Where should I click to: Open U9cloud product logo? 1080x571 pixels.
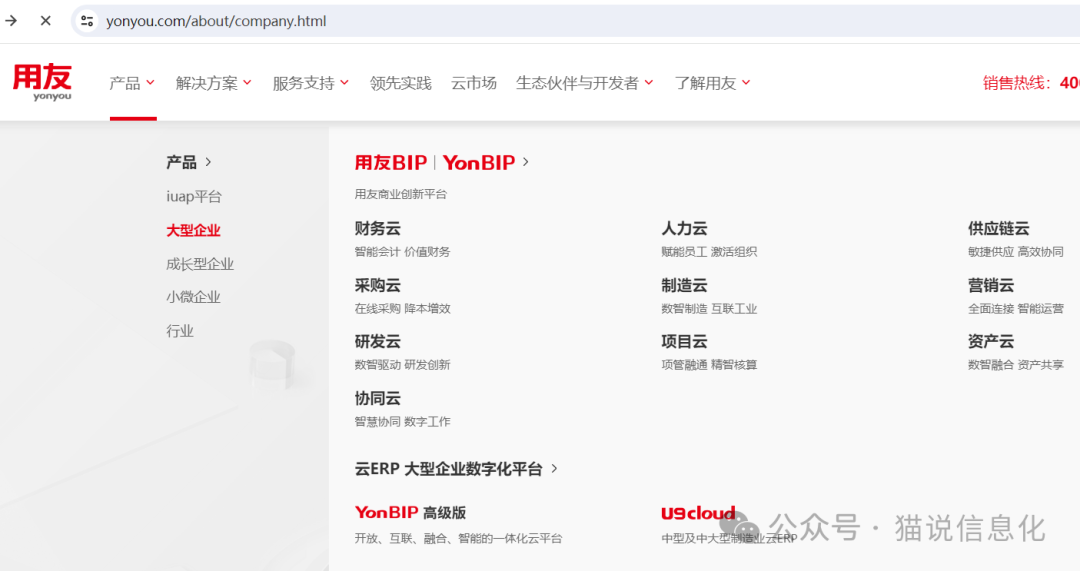tap(698, 513)
